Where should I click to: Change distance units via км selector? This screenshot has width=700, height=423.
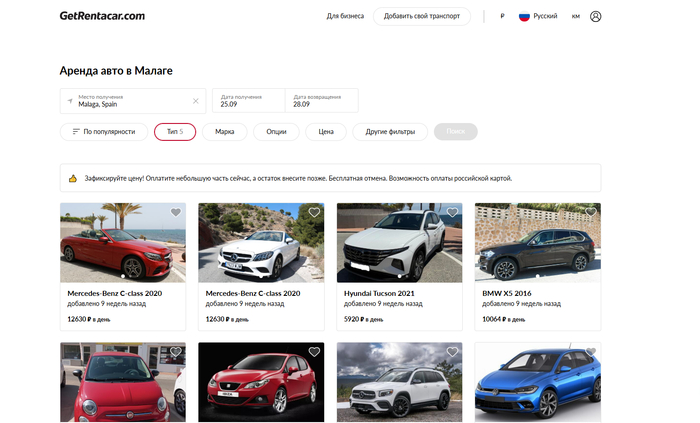pyautogui.click(x=576, y=16)
